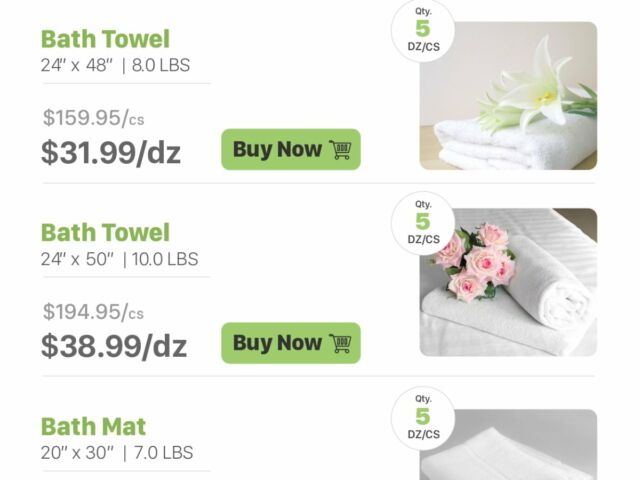Screen dimensions: 640x480
Task: Click the Qty 5 DZ/CS badge for the Bath Mat
Action: pos(423,418)
